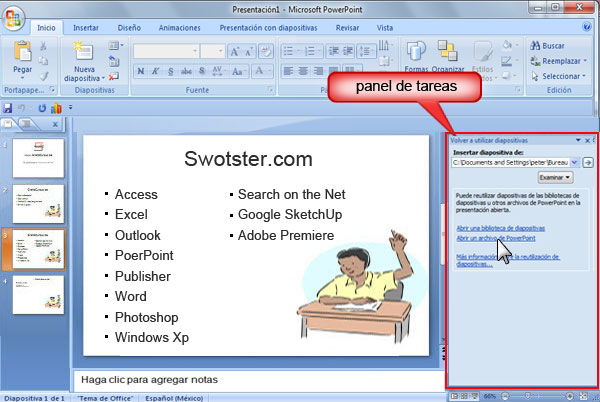Click the Buscar button
Image resolution: width=600 pixels, height=402 pixels.
click(547, 46)
